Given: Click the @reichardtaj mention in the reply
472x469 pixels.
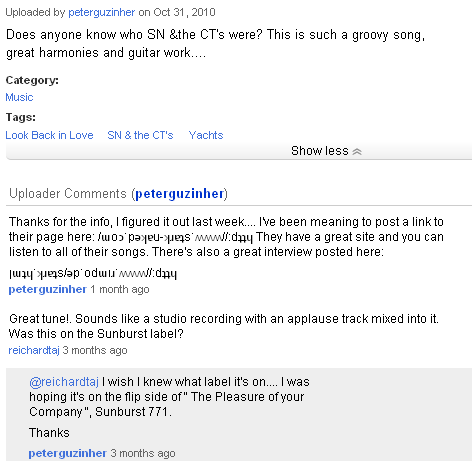Looking at the screenshot, I should (x=64, y=382).
